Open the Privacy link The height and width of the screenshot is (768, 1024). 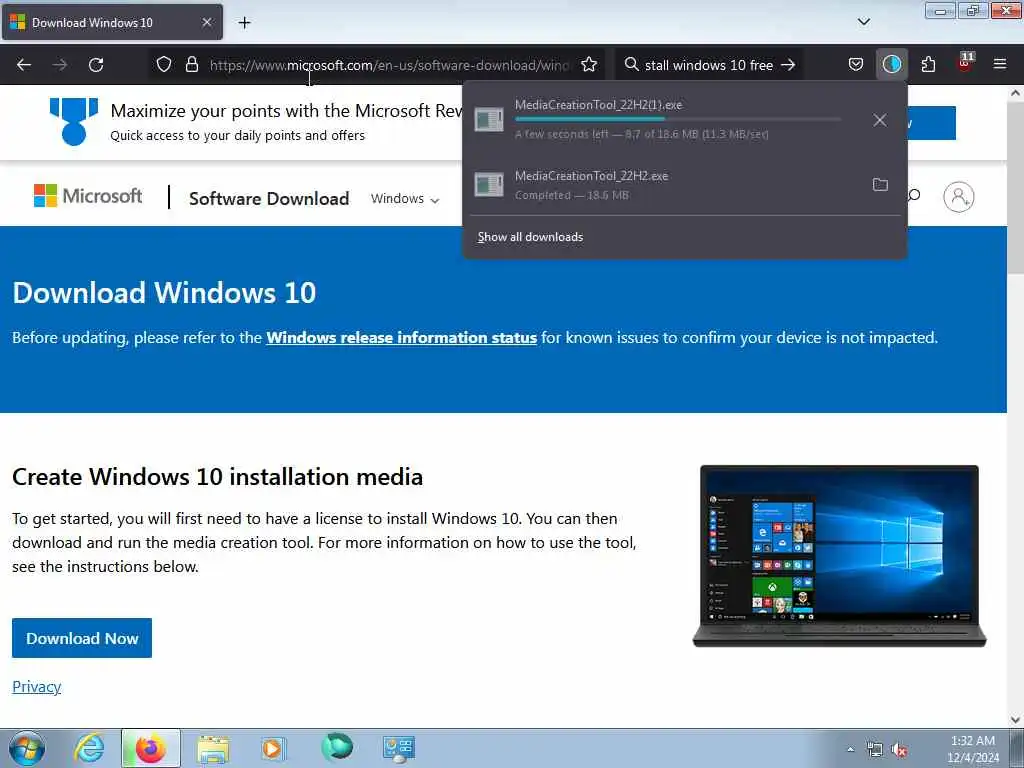pyautogui.click(x=37, y=686)
